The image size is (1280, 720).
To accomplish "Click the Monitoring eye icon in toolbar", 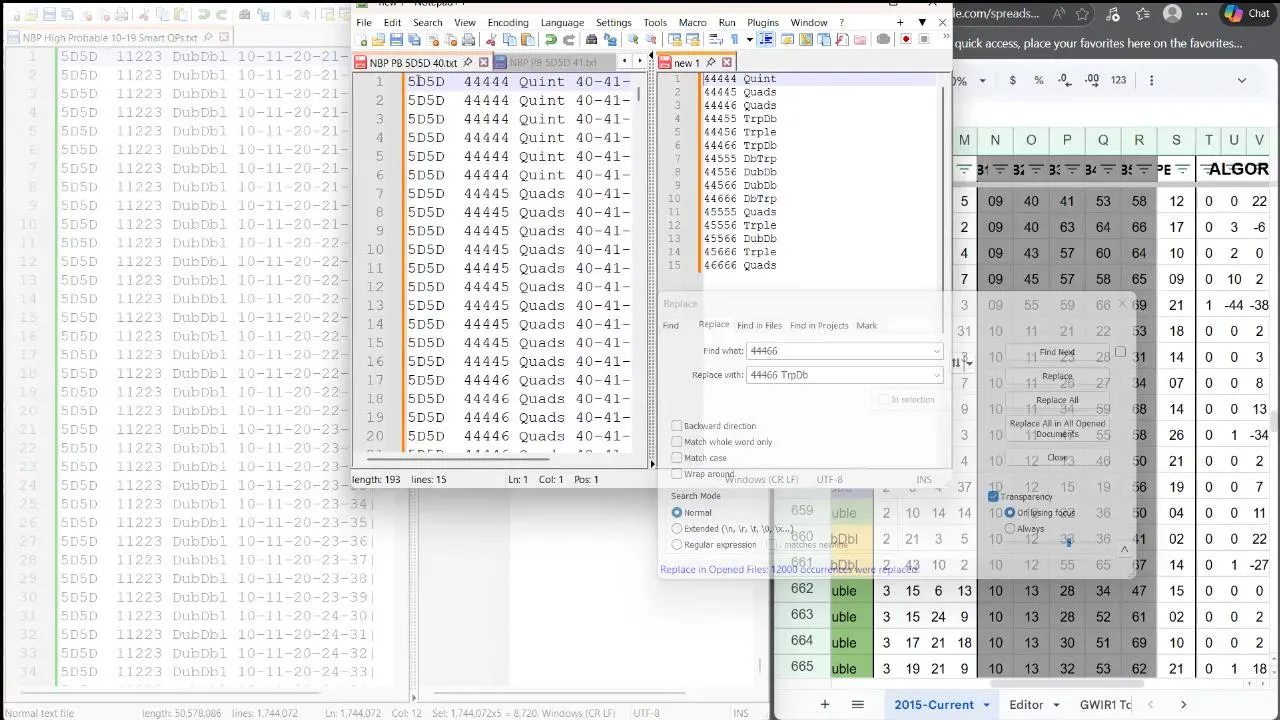I will pyautogui.click(x=883, y=39).
